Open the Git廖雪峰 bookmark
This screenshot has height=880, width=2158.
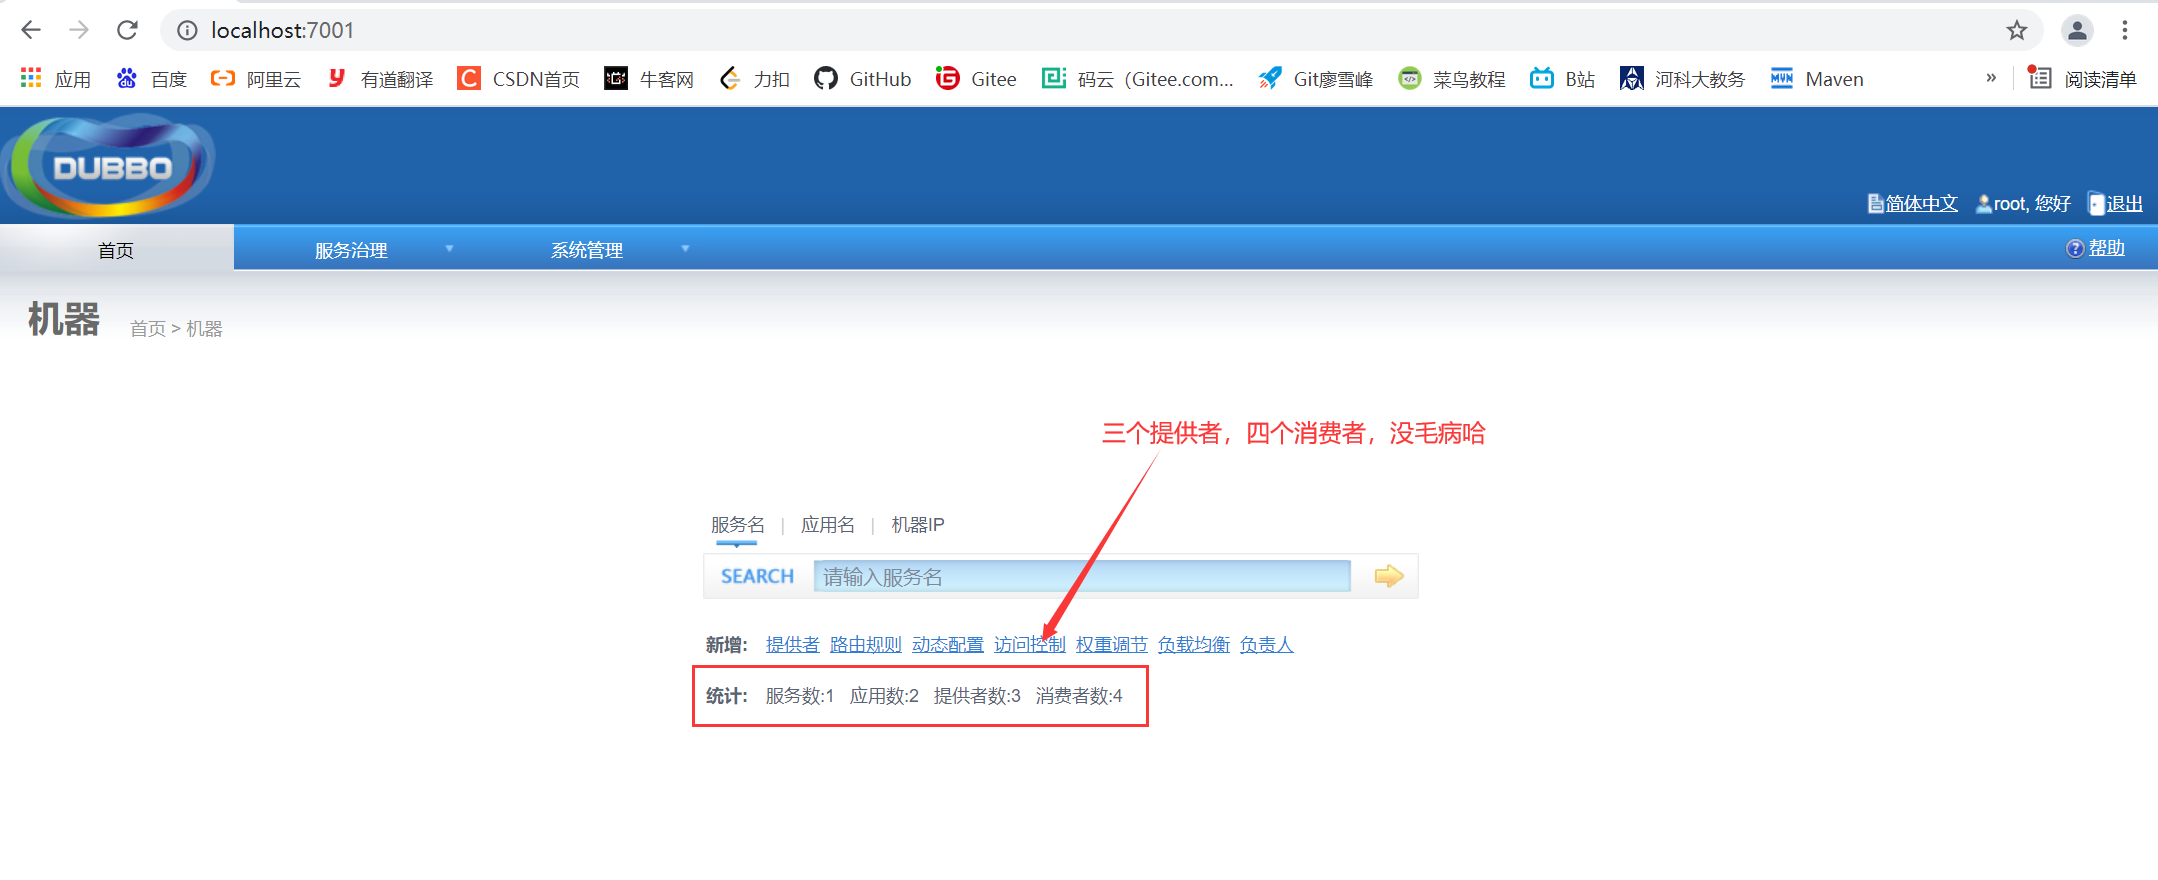[1315, 78]
